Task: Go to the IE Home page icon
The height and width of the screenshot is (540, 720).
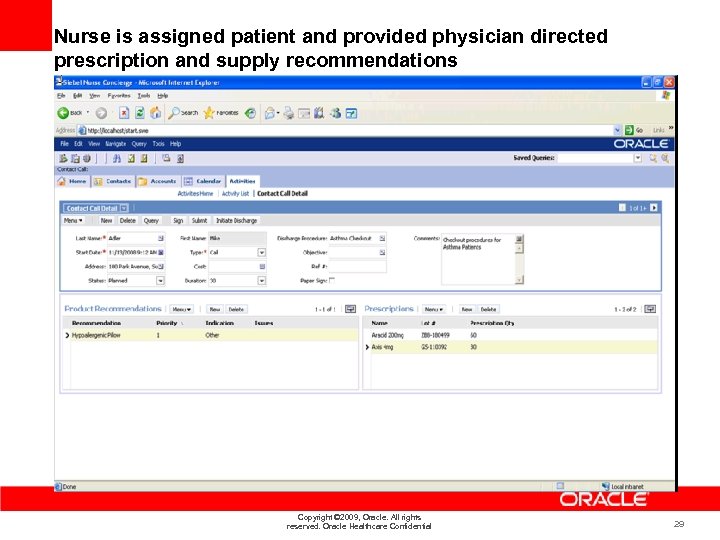Action: tap(156, 113)
